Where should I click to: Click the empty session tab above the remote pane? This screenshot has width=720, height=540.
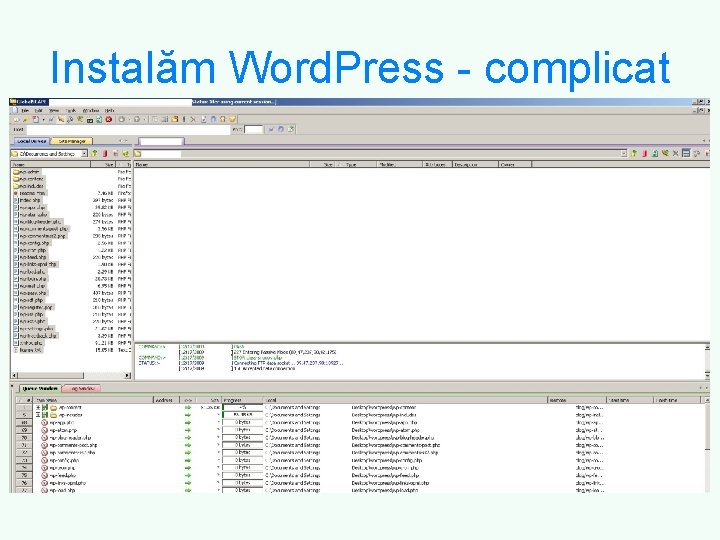(161, 141)
